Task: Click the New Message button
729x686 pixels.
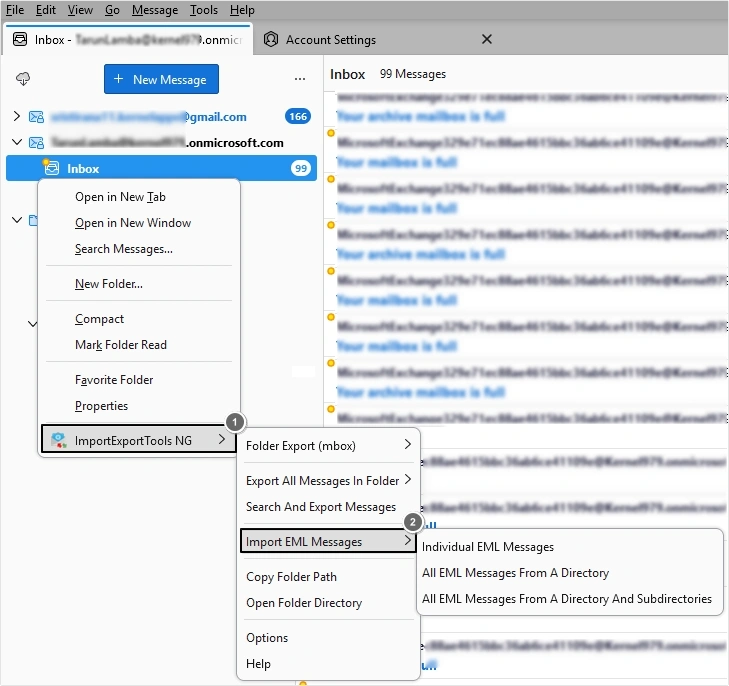Action: [x=161, y=79]
